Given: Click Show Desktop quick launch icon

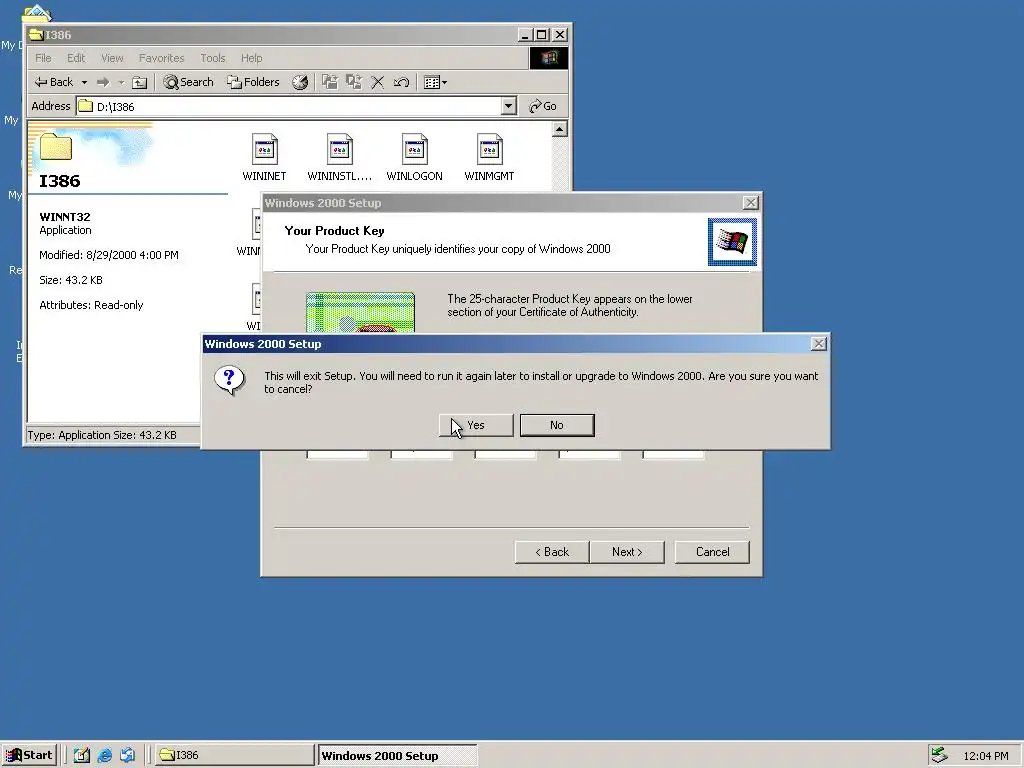Looking at the screenshot, I should [x=82, y=756].
